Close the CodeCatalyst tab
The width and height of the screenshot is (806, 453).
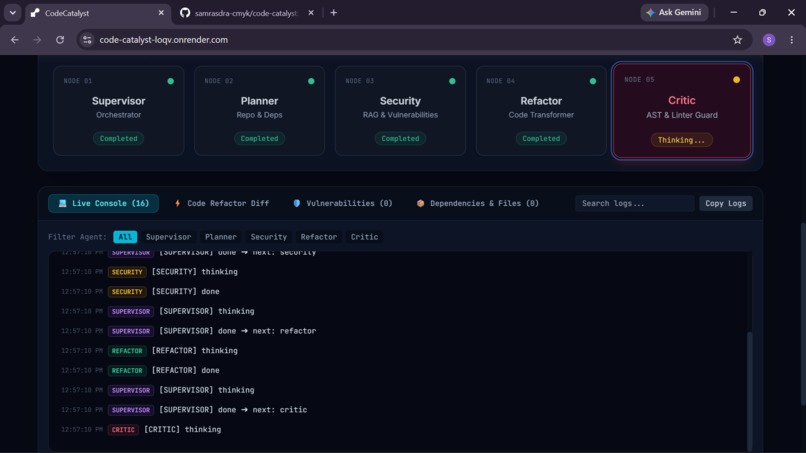click(x=161, y=13)
